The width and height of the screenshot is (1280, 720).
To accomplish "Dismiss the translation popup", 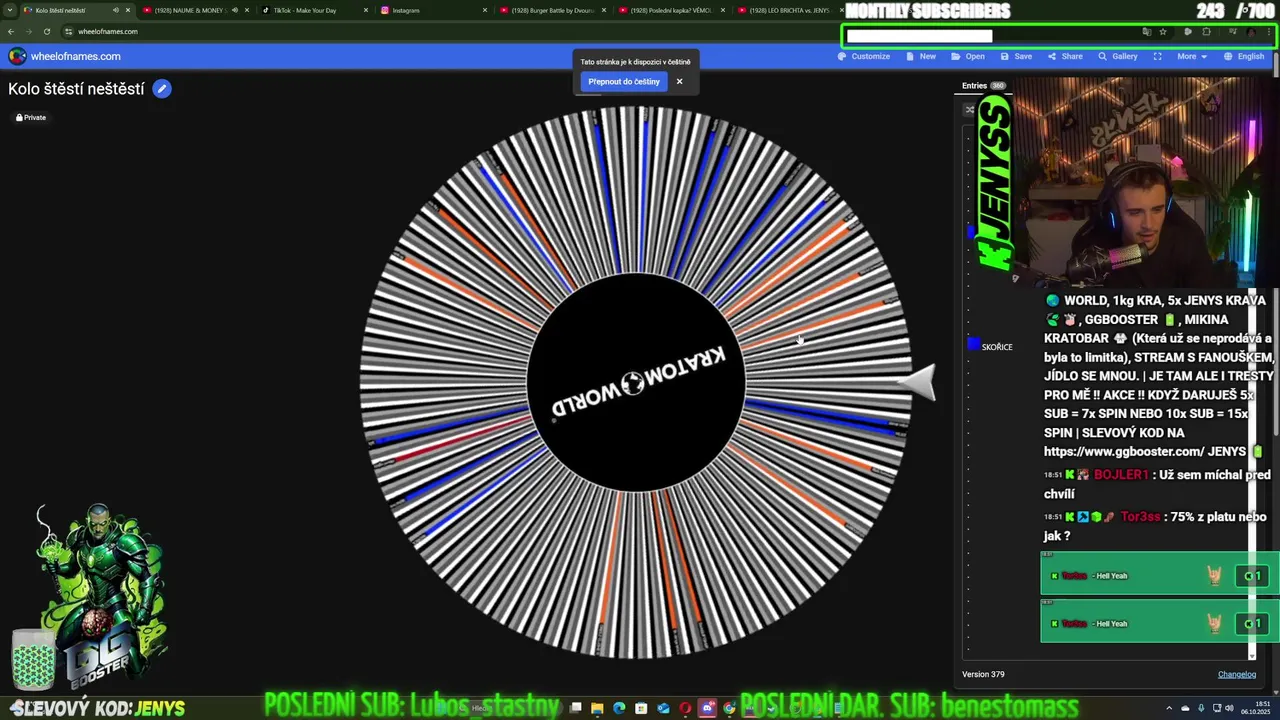I will click(x=679, y=82).
